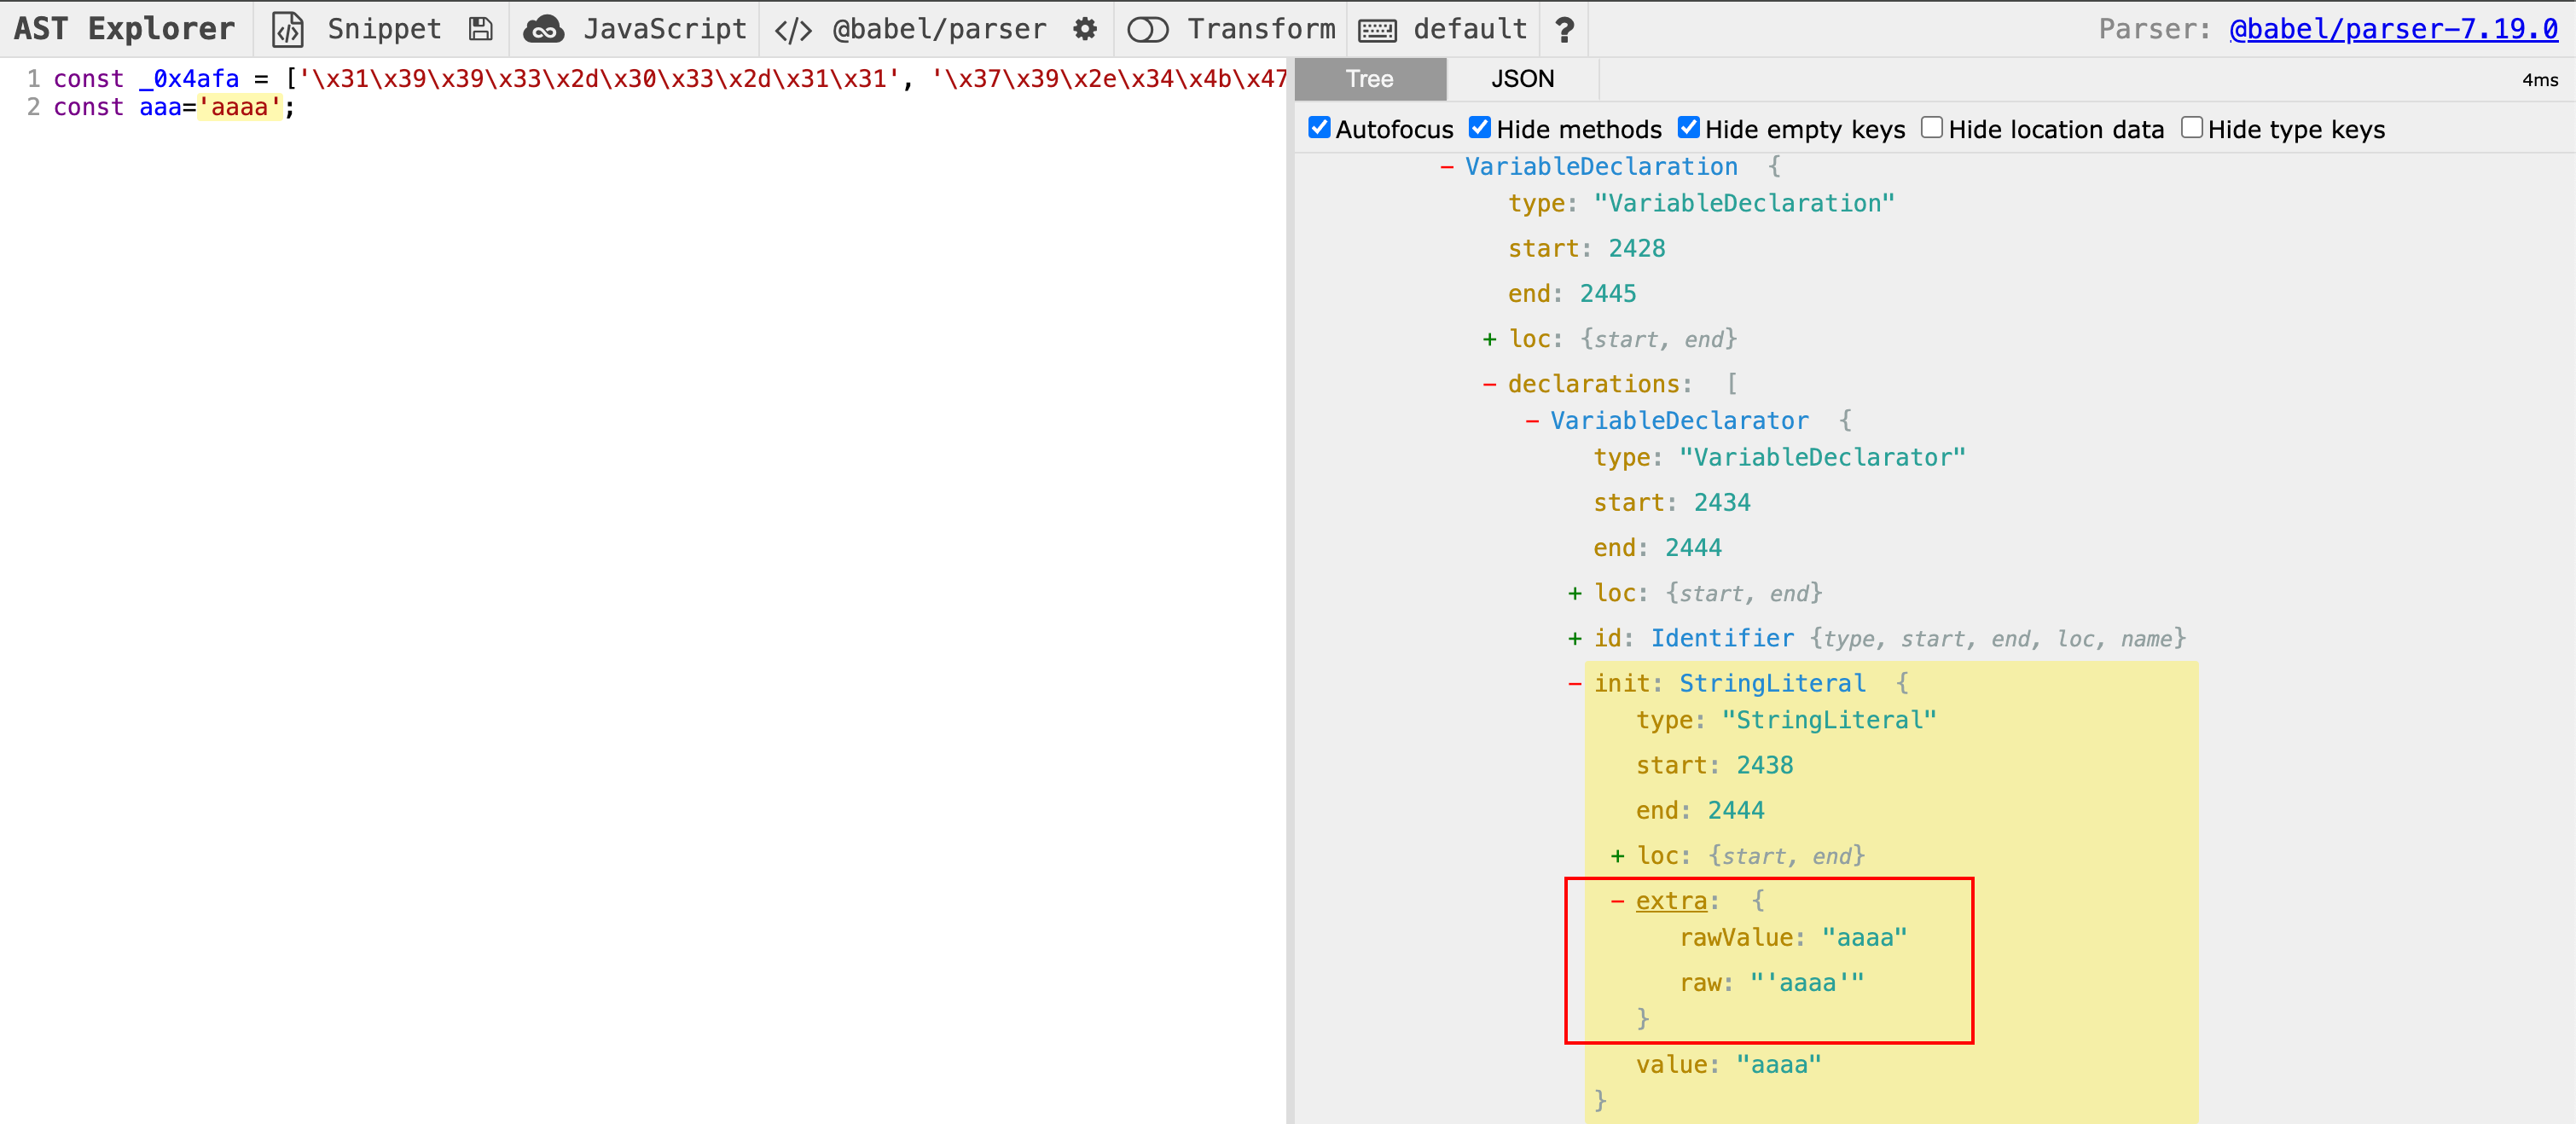Click the Snippet file icon
Screen dimensions: 2576x1124
pyautogui.click(x=288, y=29)
